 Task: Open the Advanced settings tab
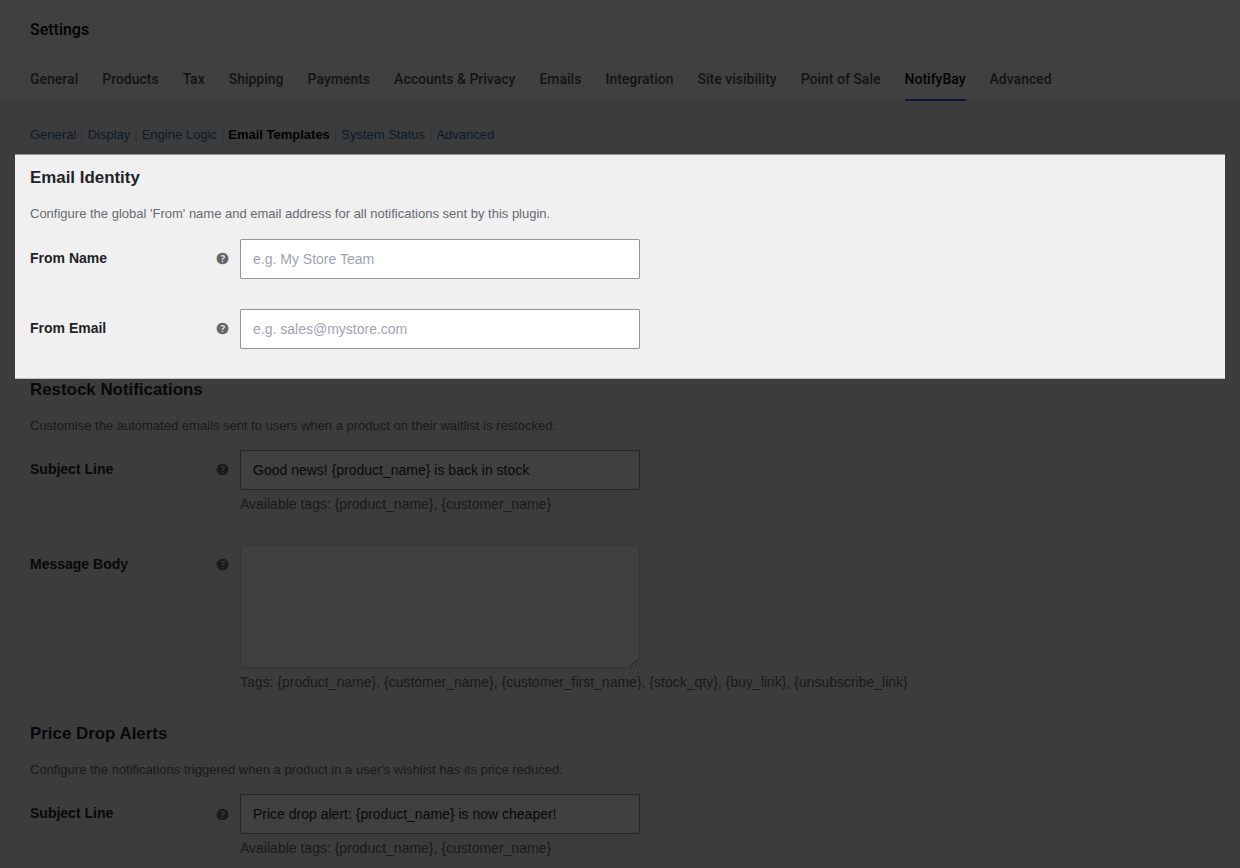click(1020, 79)
